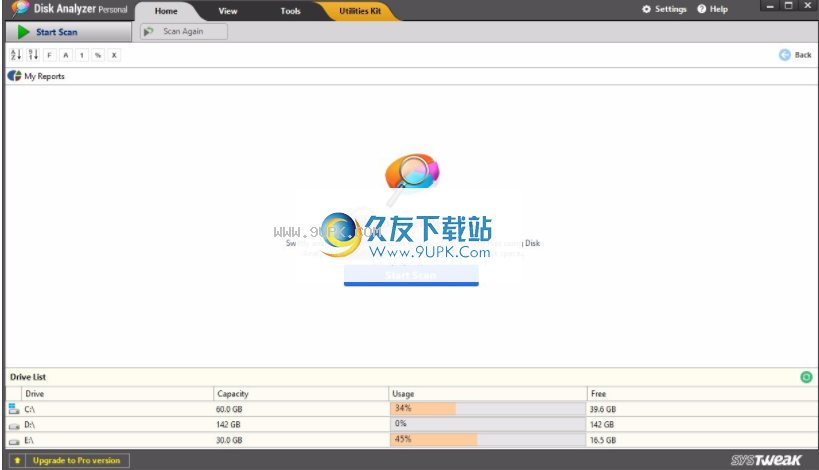The width and height of the screenshot is (819, 470).
Task: Click the 39.6 GB free cell
Action: point(603,409)
